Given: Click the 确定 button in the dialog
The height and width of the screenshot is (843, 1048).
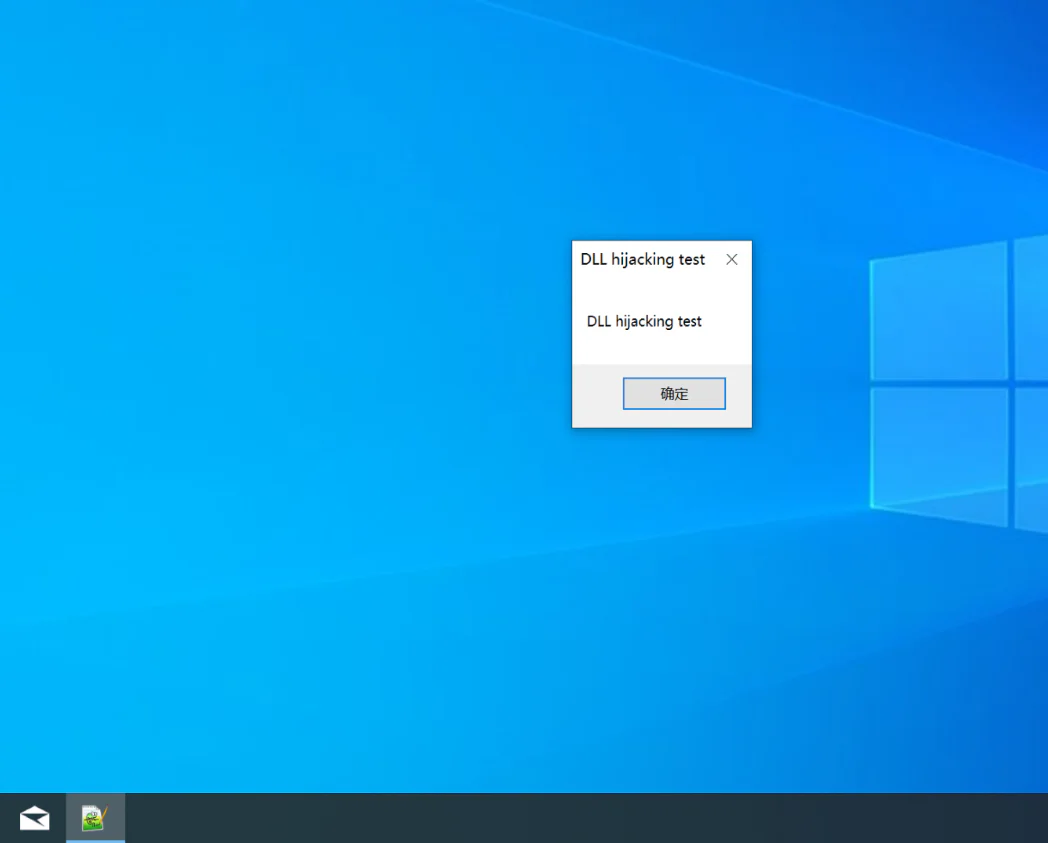Looking at the screenshot, I should point(674,393).
